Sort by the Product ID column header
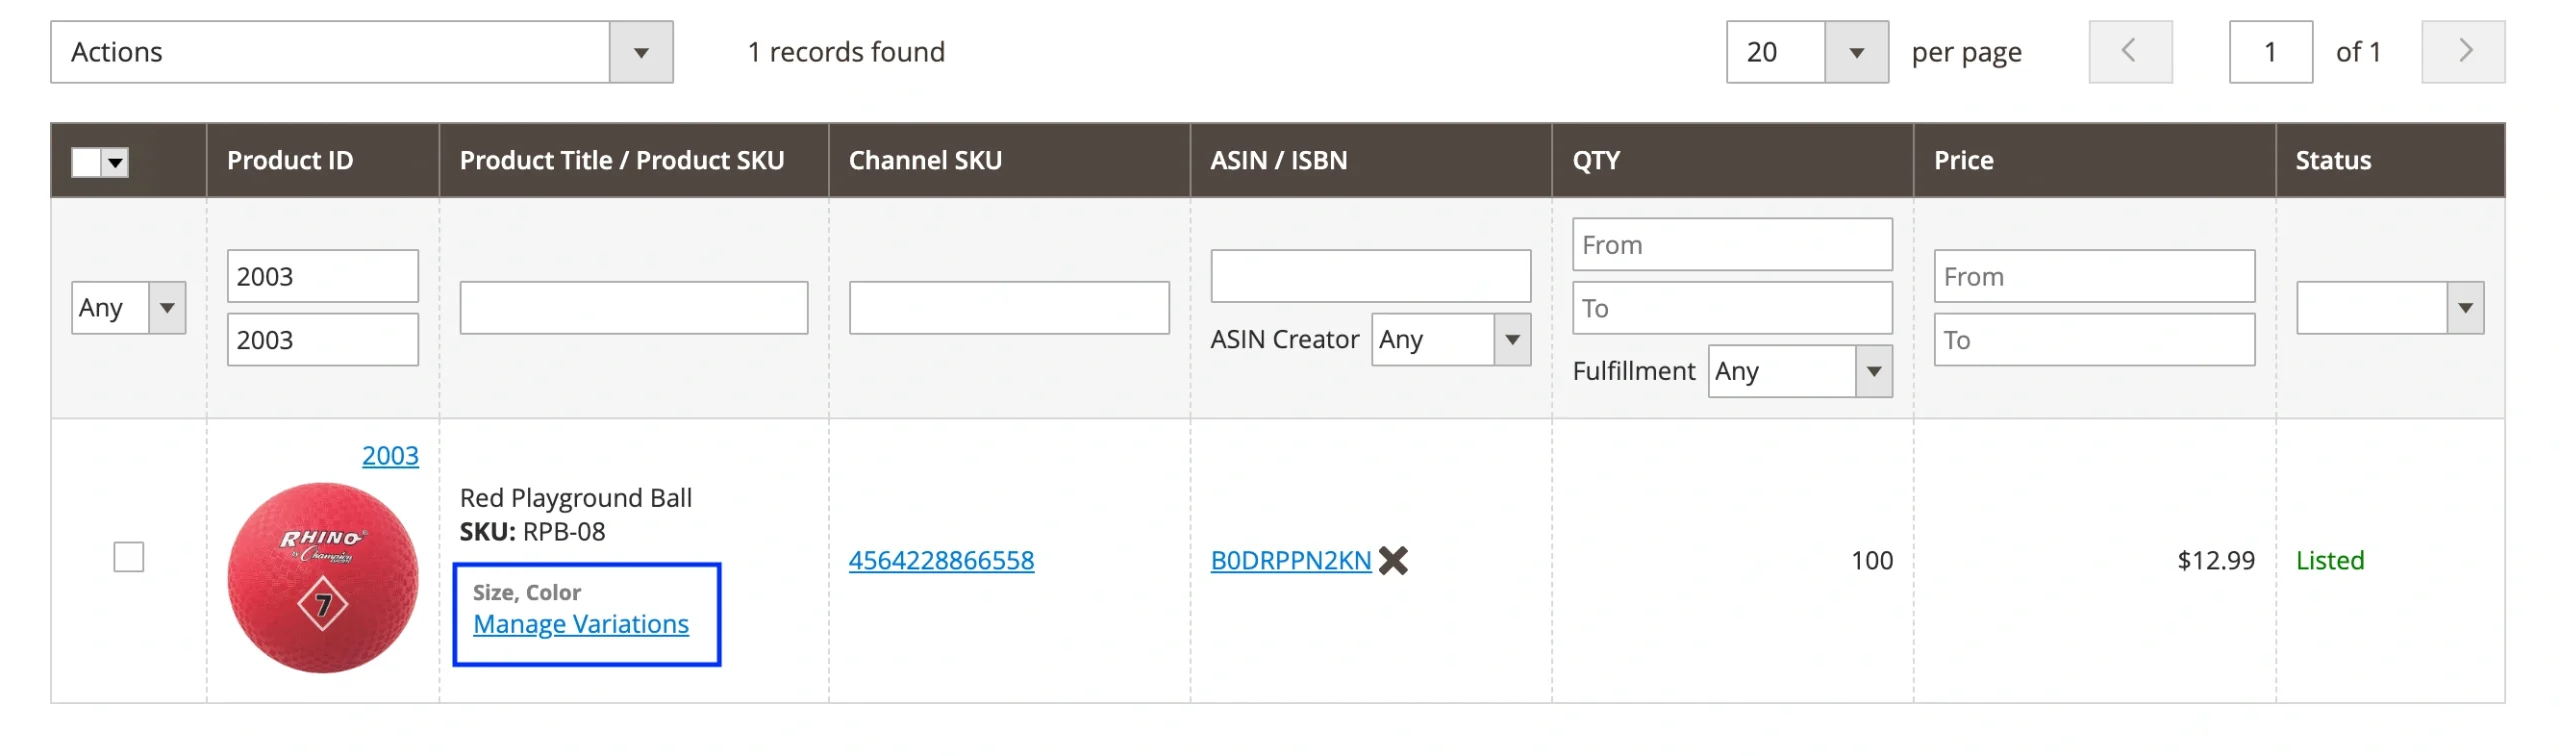Image resolution: width=2560 pixels, height=756 pixels. tap(290, 161)
